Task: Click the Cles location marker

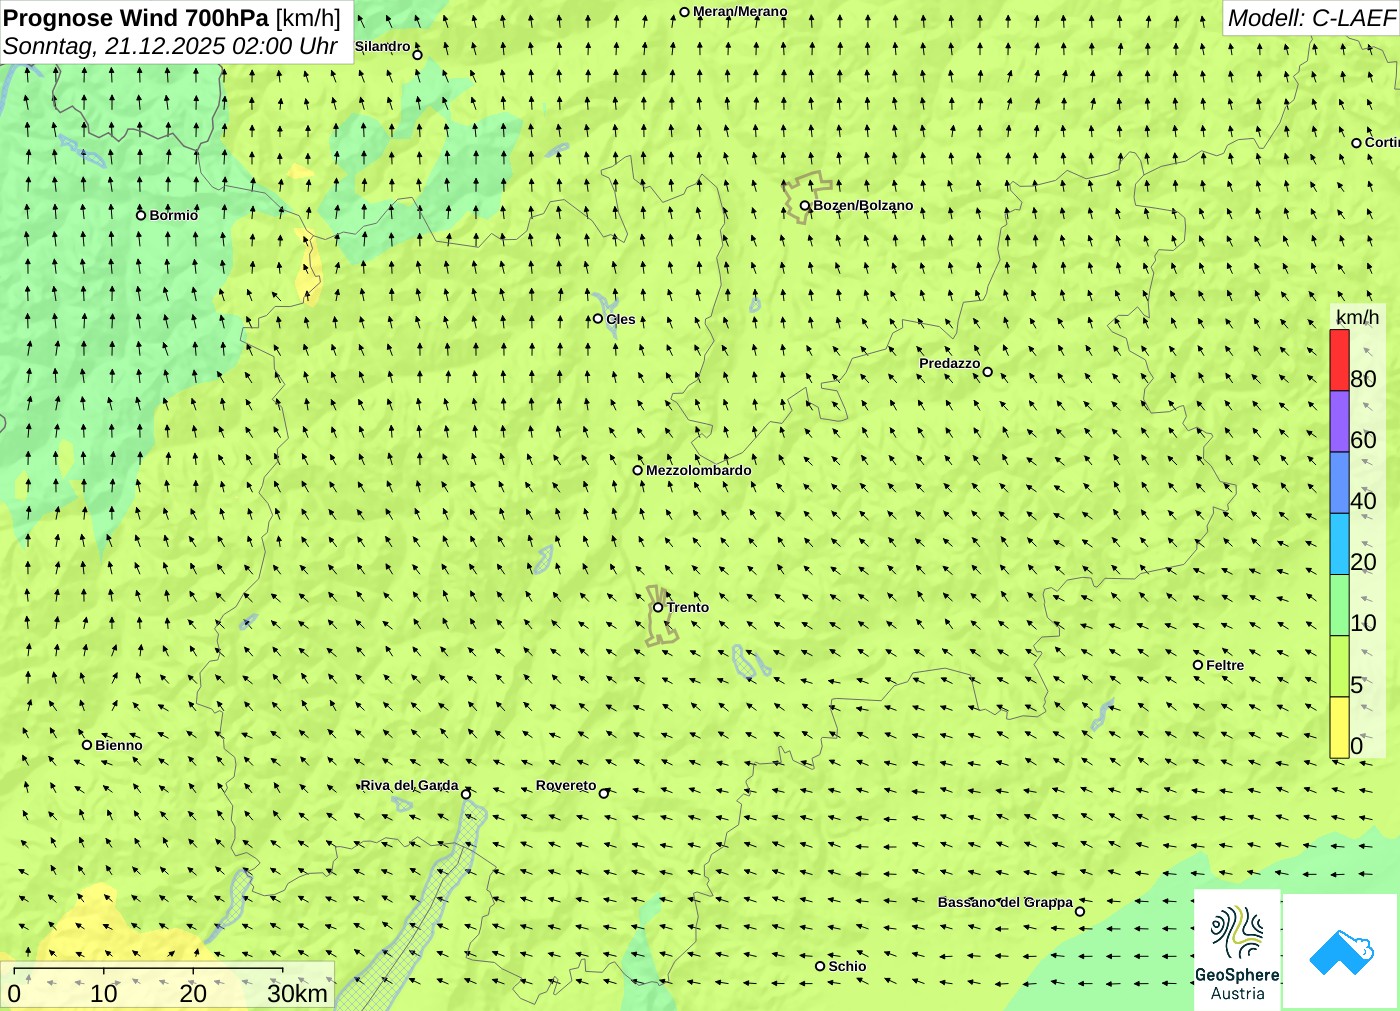Action: click(598, 319)
